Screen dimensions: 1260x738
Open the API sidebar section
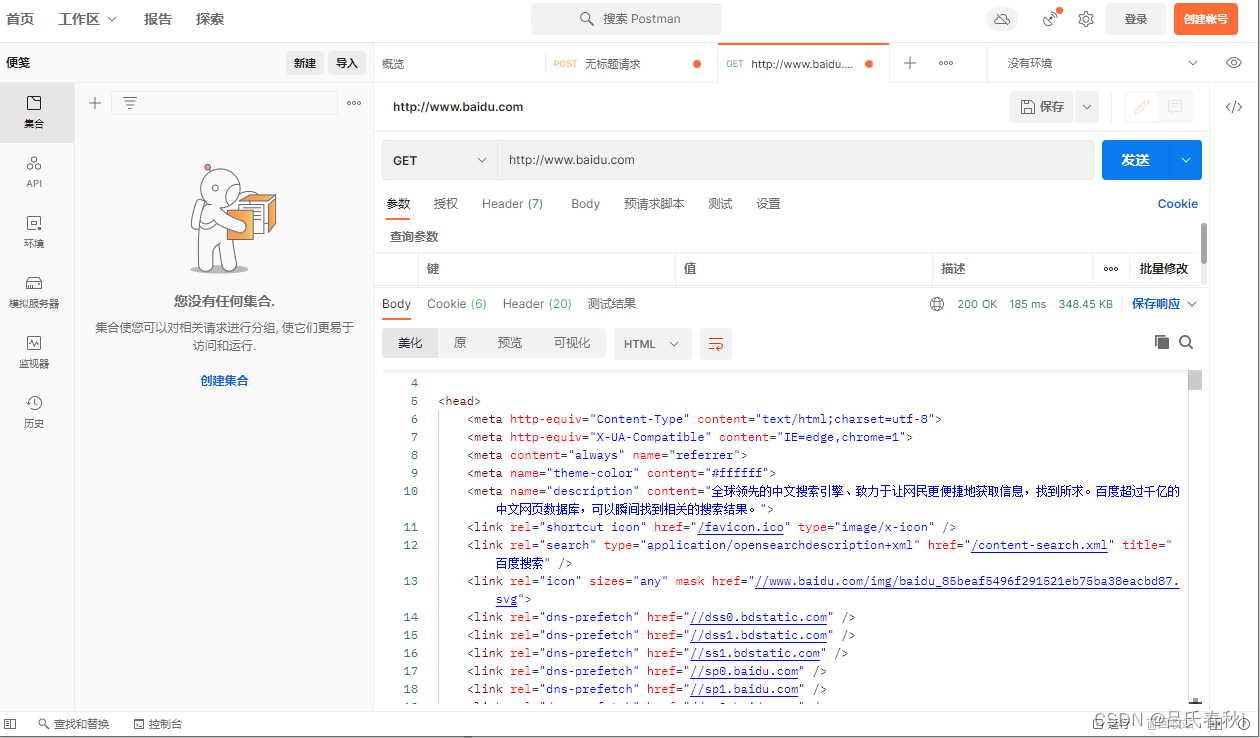pyautogui.click(x=34, y=172)
